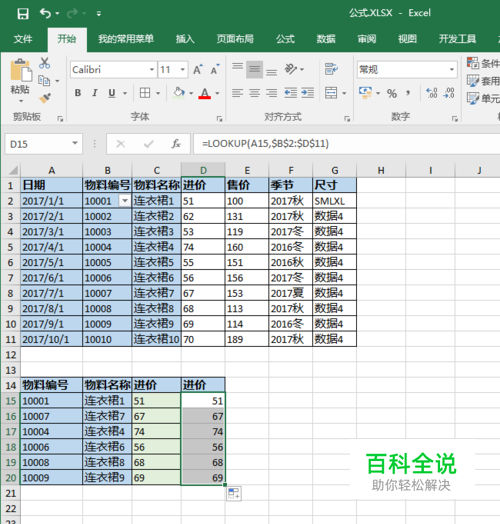Click the insert function fx button
Image resolution: width=500 pixels, height=524 pixels.
pyautogui.click(x=176, y=144)
